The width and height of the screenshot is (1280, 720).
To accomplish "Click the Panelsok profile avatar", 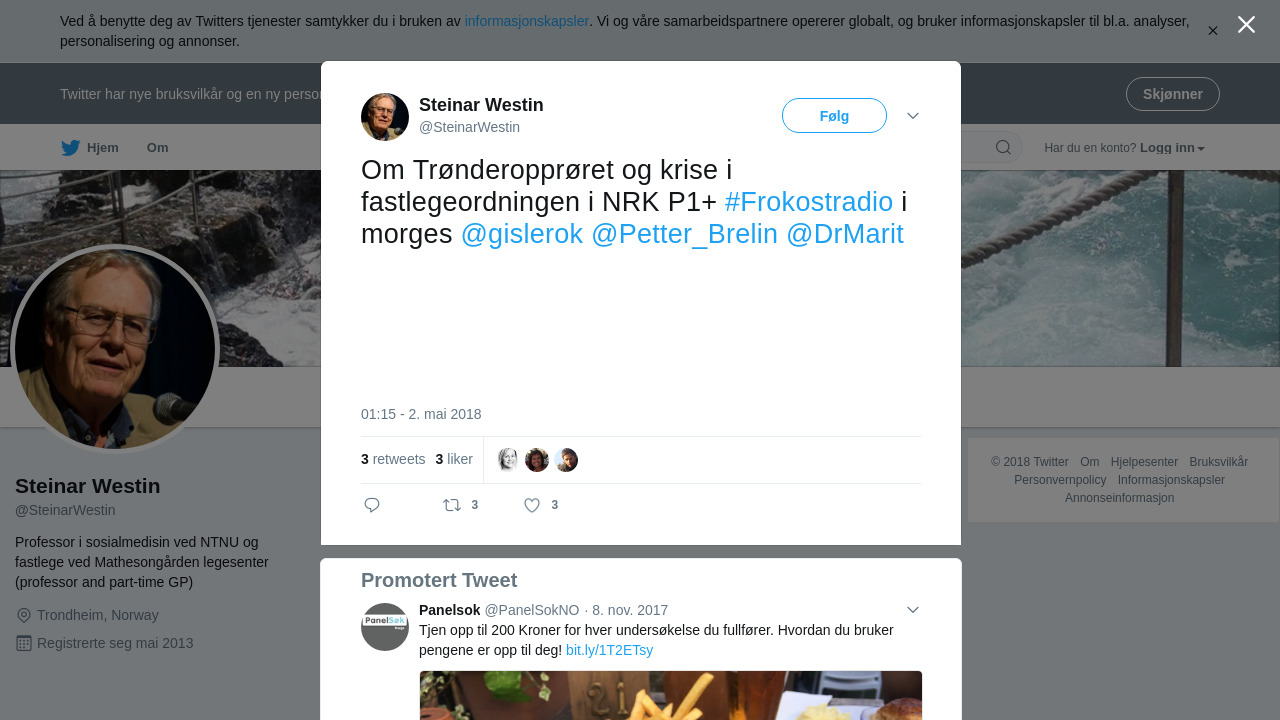I will pyautogui.click(x=385, y=627).
